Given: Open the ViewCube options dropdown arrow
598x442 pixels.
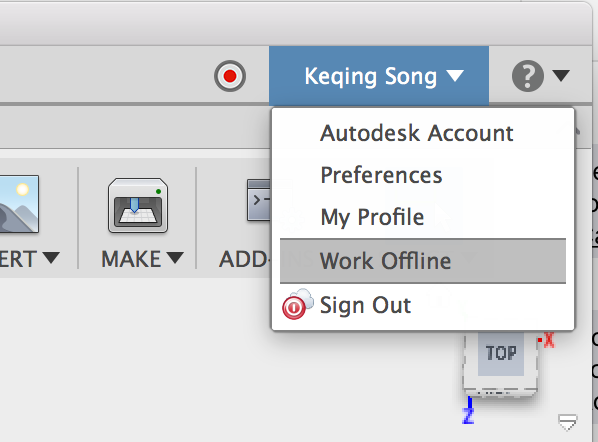Looking at the screenshot, I should pos(567,423).
